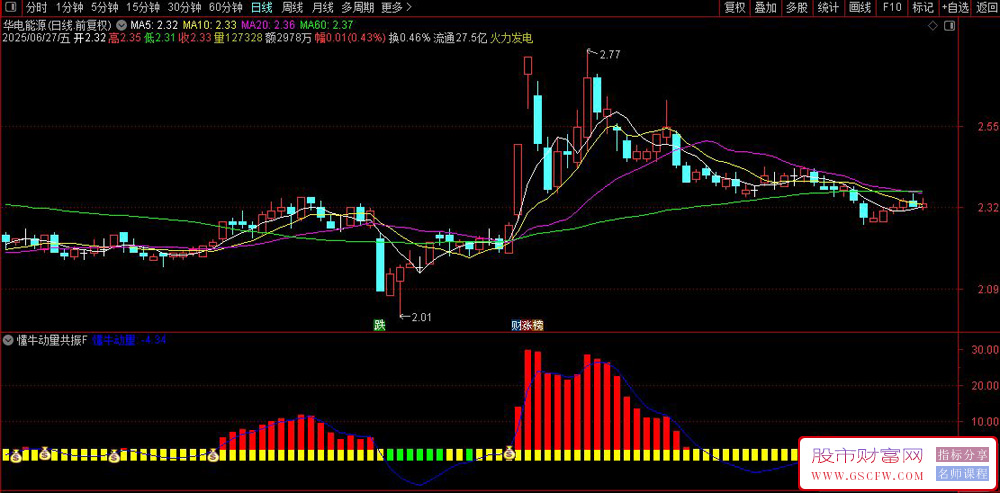1000x493 pixels.
Task: Open the 火力发电 sector link
Action: coord(511,38)
